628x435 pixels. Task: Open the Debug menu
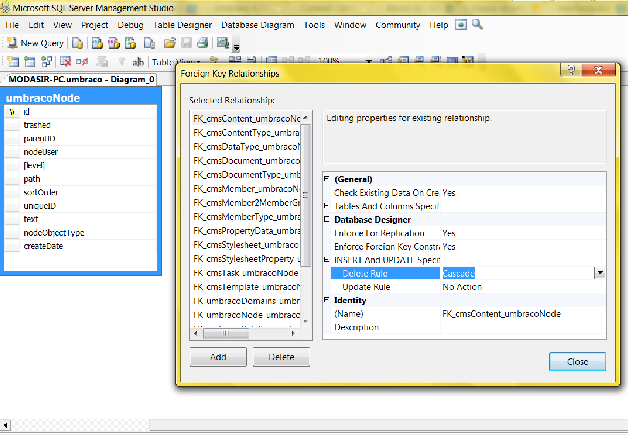coord(131,25)
